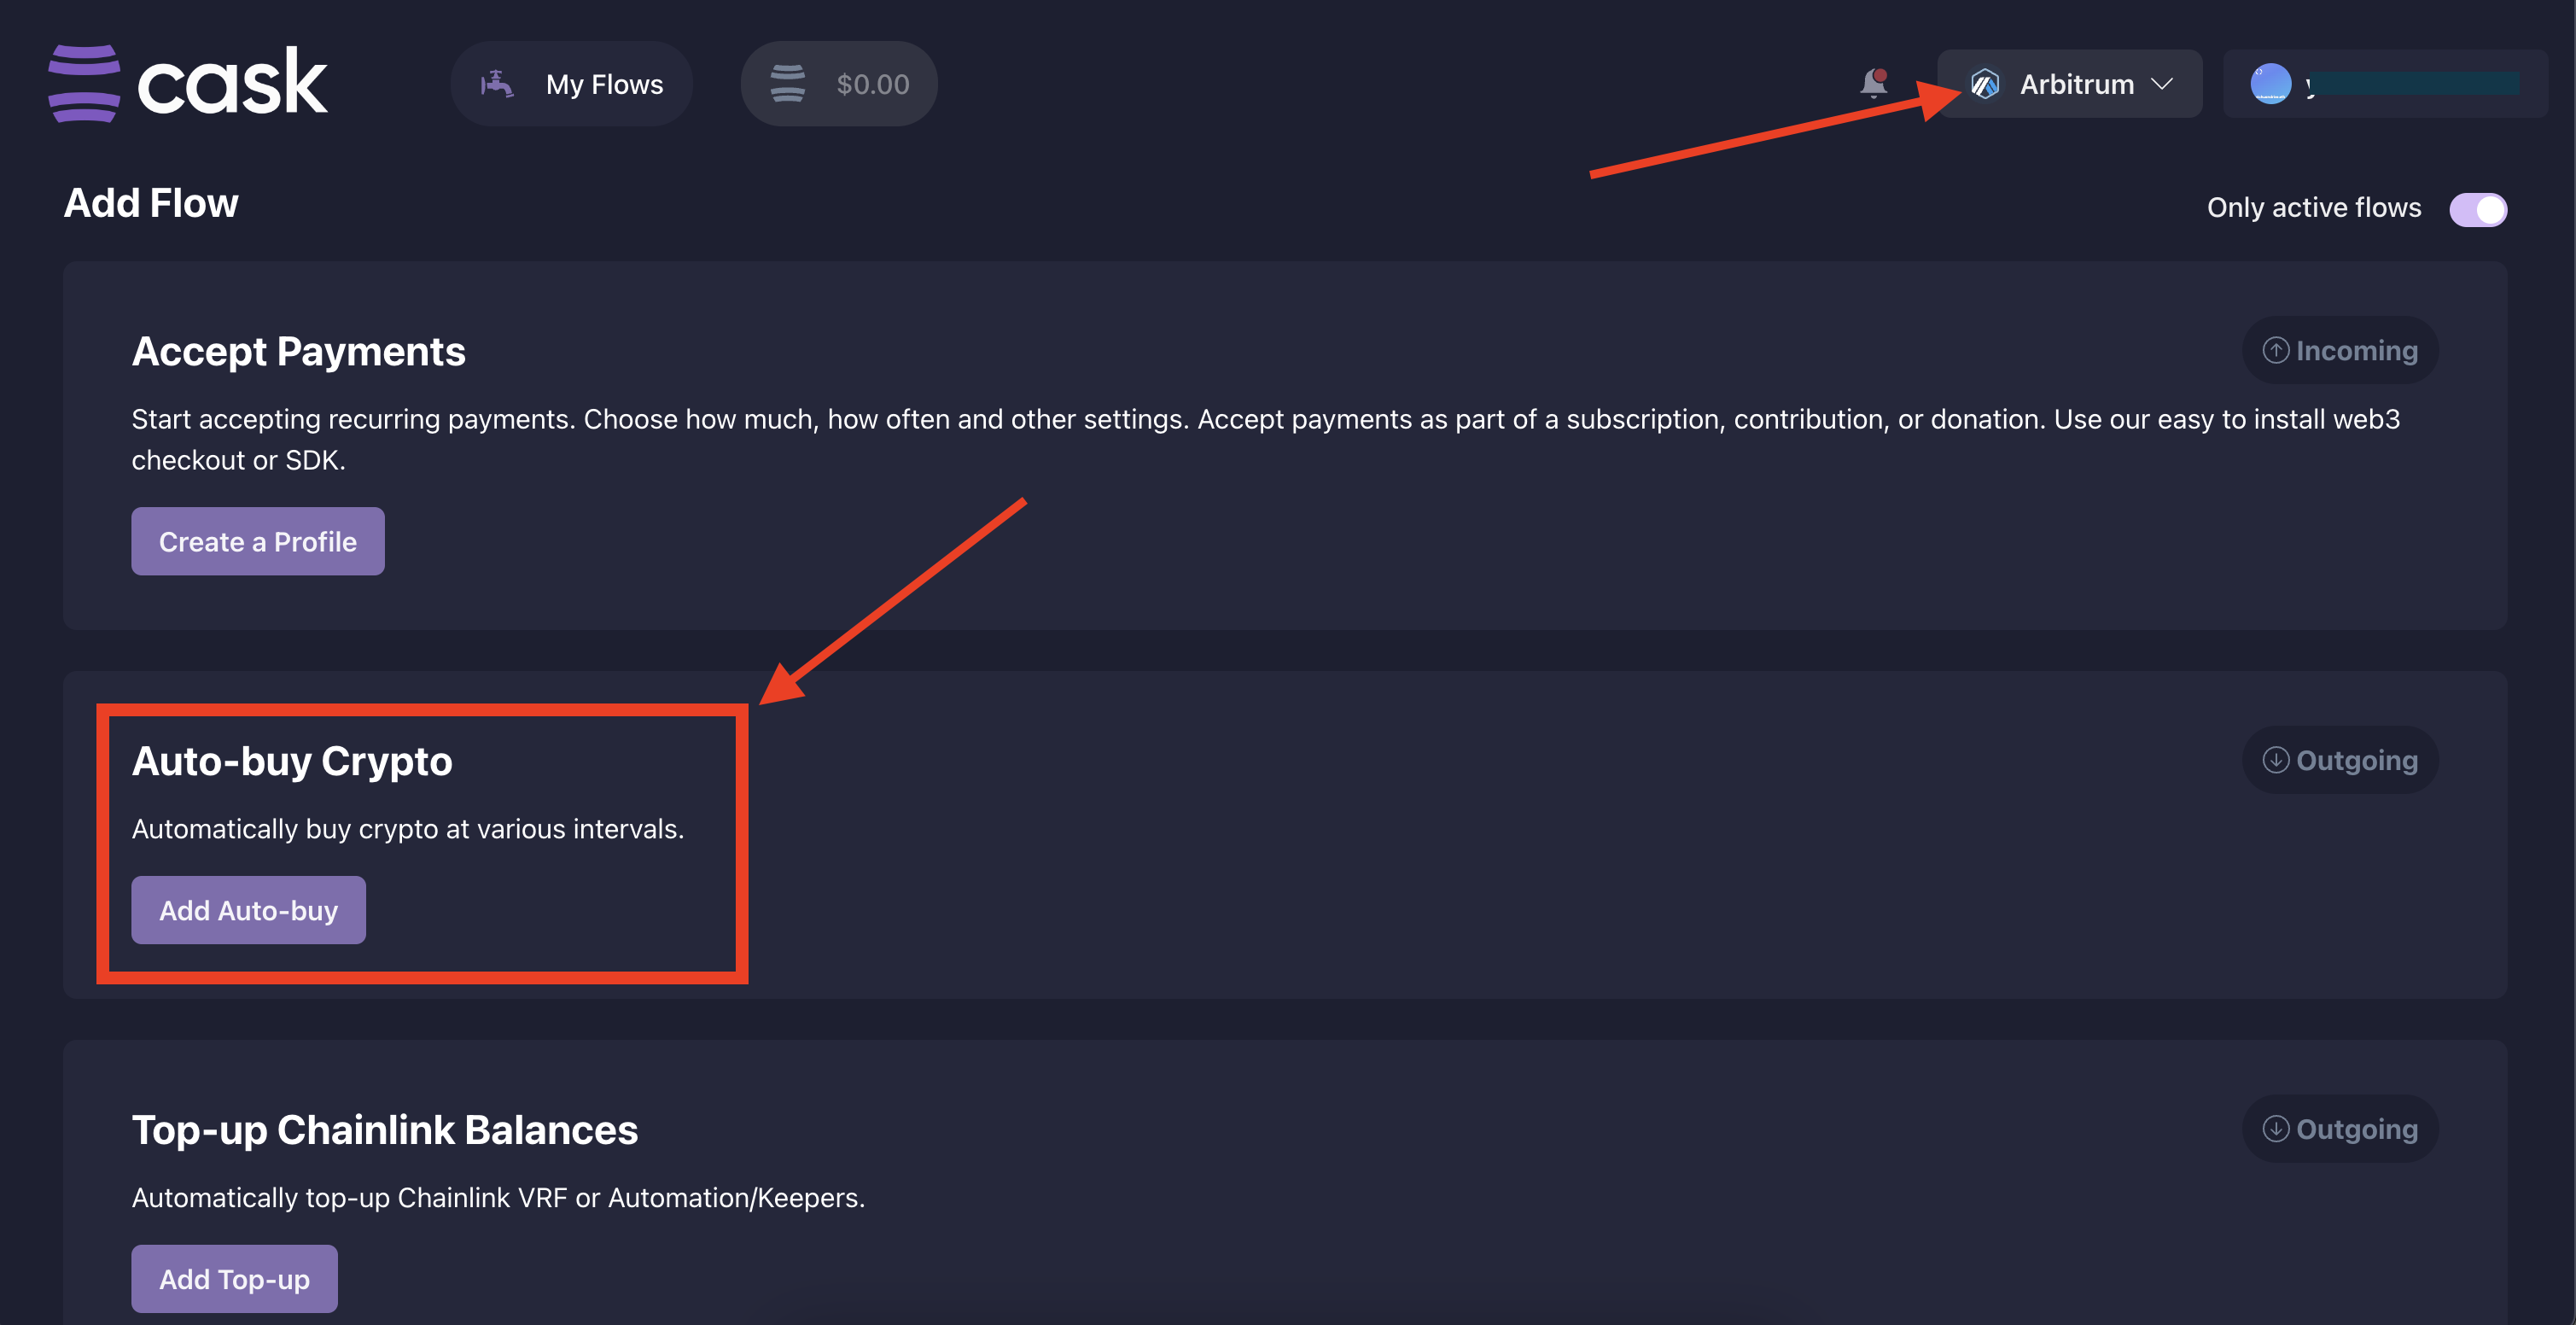Click the Cask logo icon
Image resolution: width=2576 pixels, height=1325 pixels.
point(84,84)
